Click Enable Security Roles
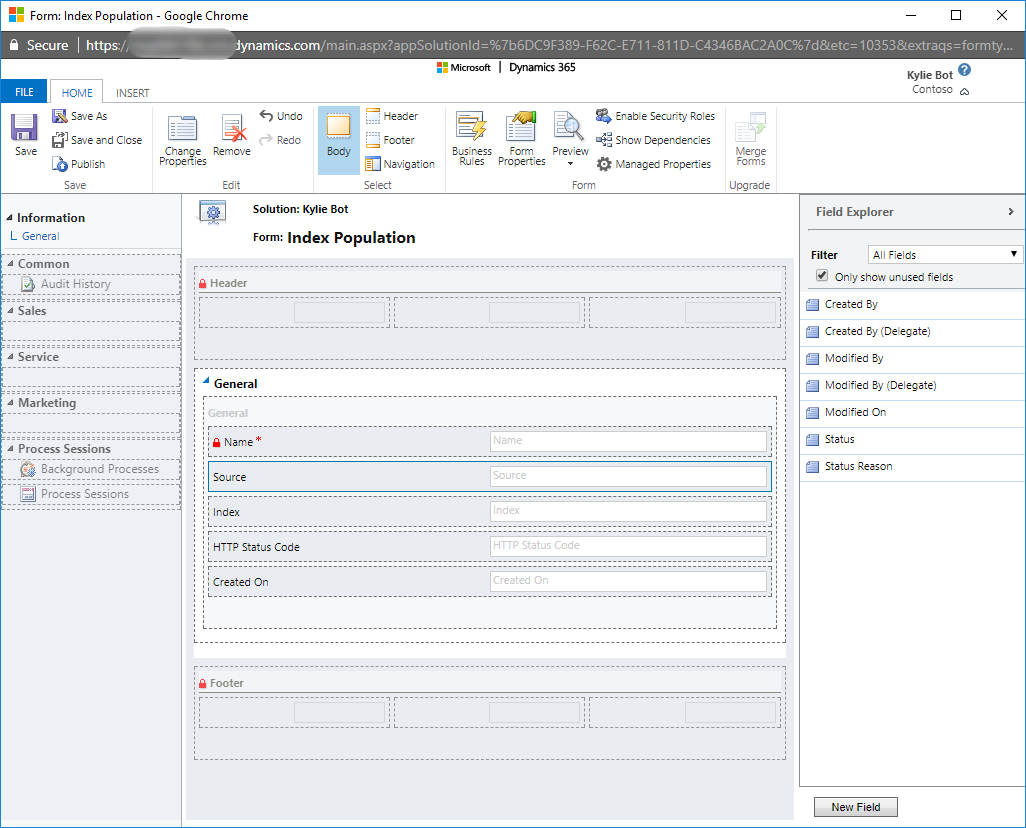The width and height of the screenshot is (1026, 828). [656, 116]
